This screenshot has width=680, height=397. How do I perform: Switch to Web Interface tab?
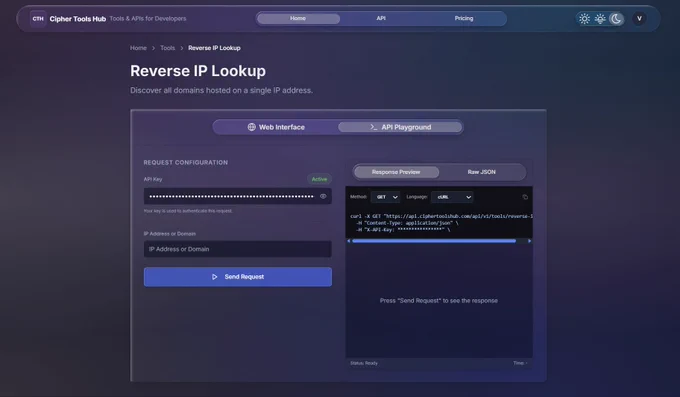(276, 127)
